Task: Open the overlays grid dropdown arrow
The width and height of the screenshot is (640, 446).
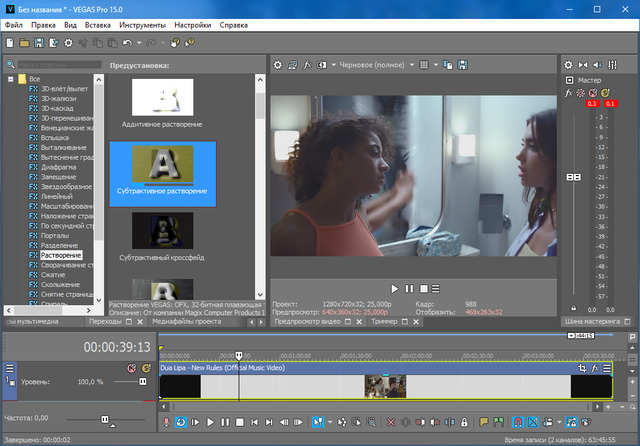Action: coord(438,64)
